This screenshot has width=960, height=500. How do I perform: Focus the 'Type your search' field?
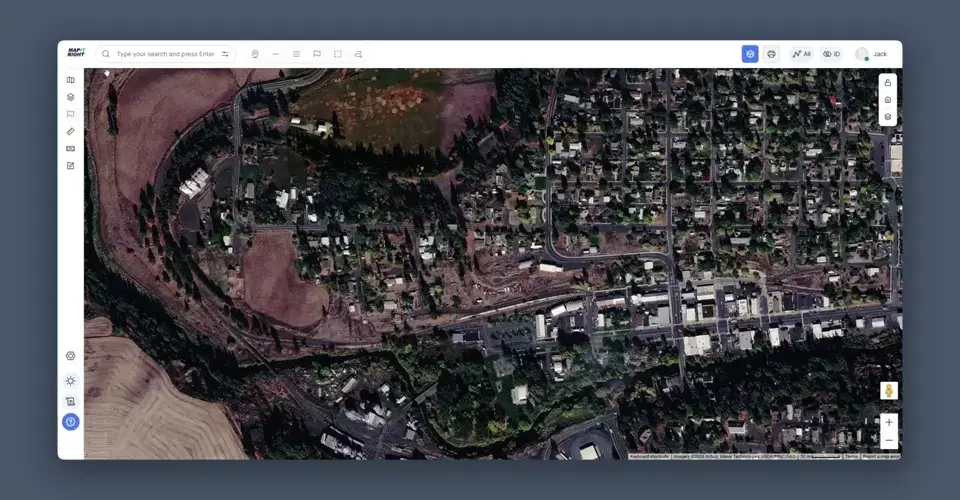pyautogui.click(x=165, y=54)
